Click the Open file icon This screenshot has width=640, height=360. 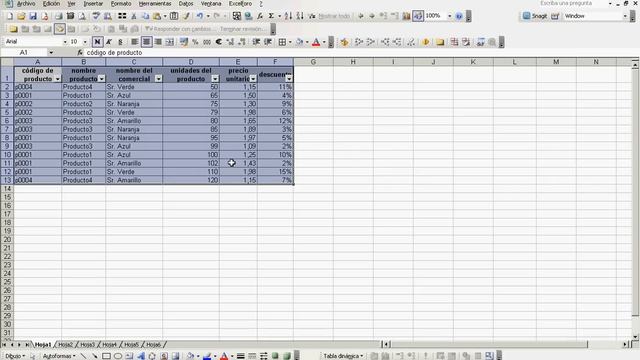point(21,16)
